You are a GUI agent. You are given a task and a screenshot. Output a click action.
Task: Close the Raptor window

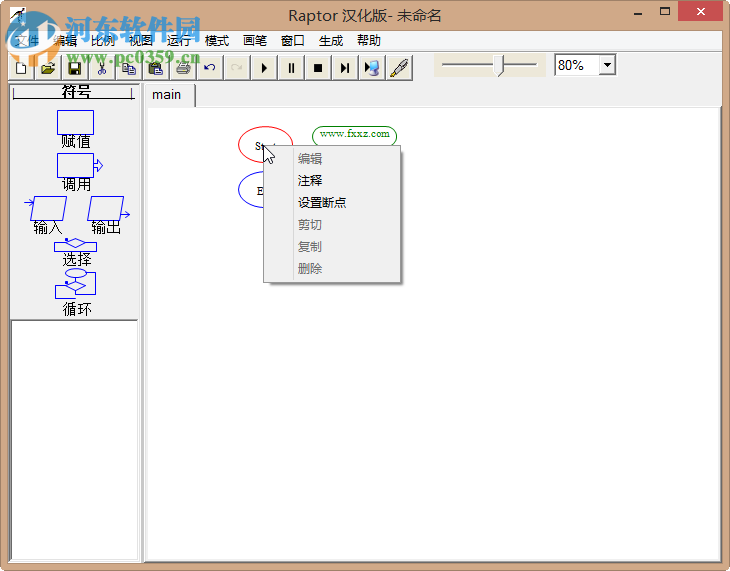(700, 12)
